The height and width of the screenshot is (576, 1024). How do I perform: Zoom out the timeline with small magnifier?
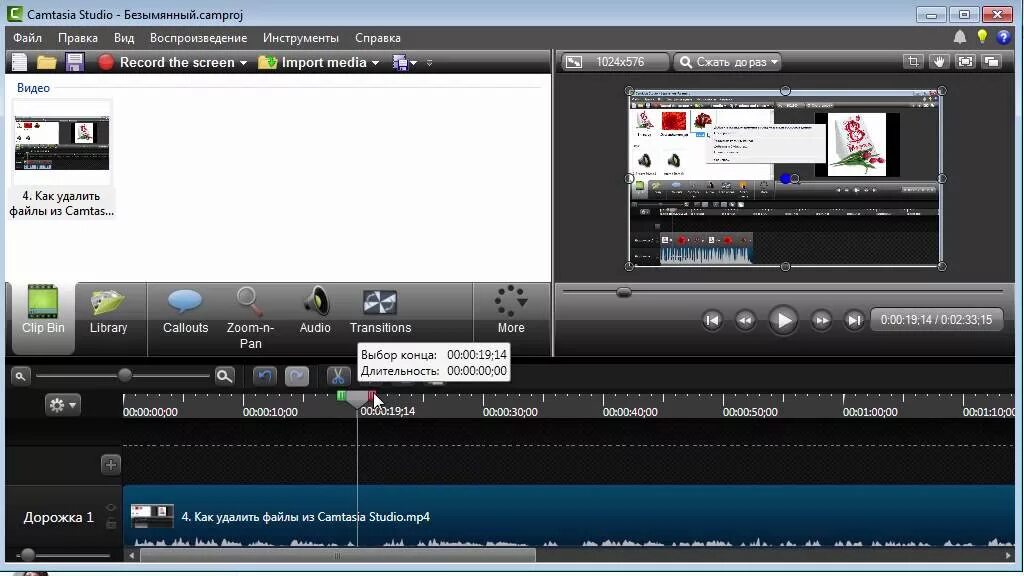coord(20,376)
